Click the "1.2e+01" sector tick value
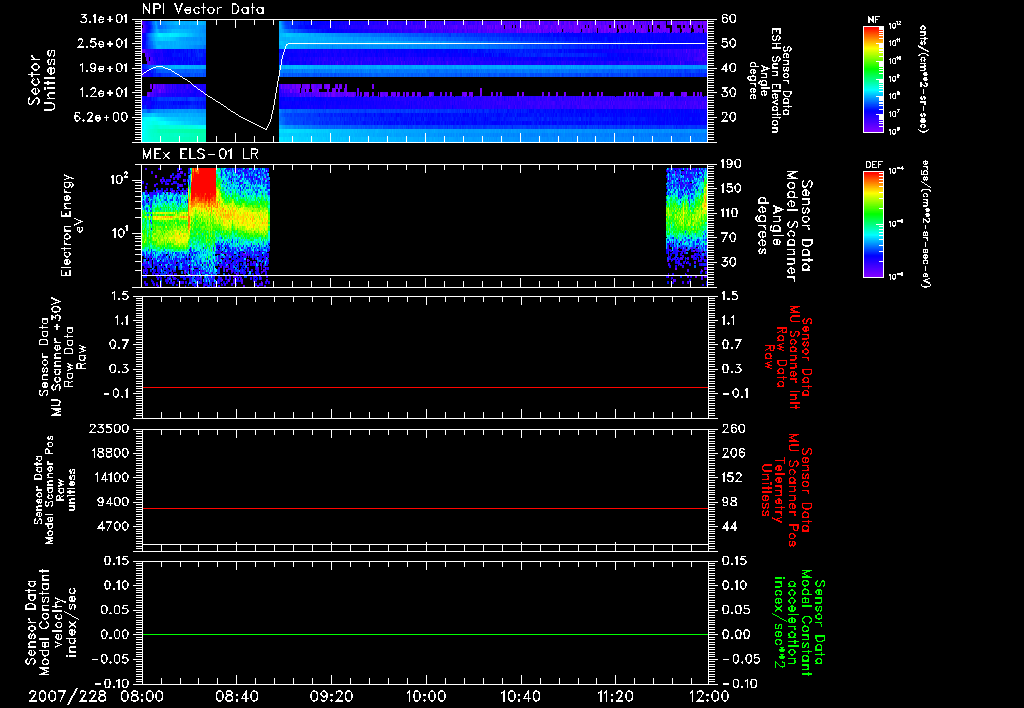Image resolution: width=1024 pixels, height=708 pixels. [x=103, y=93]
